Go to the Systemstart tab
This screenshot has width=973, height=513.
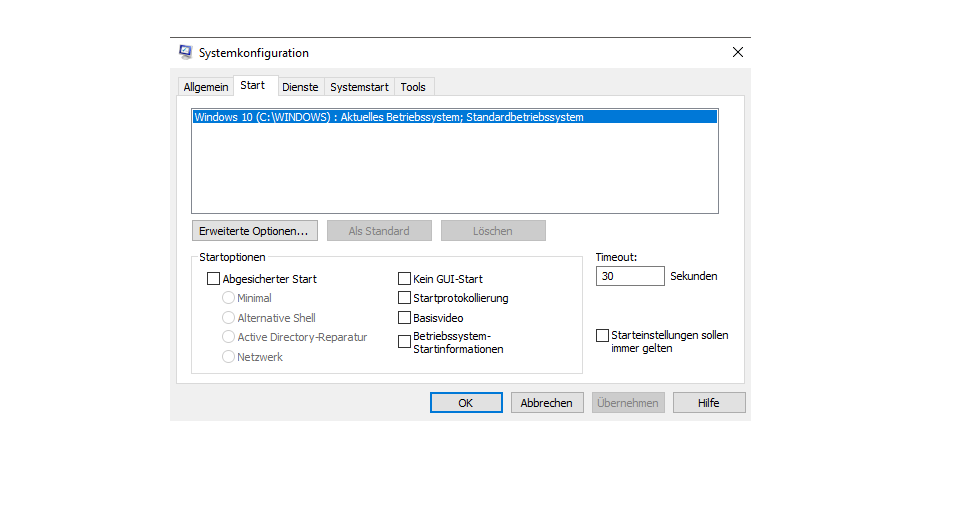click(x=359, y=87)
